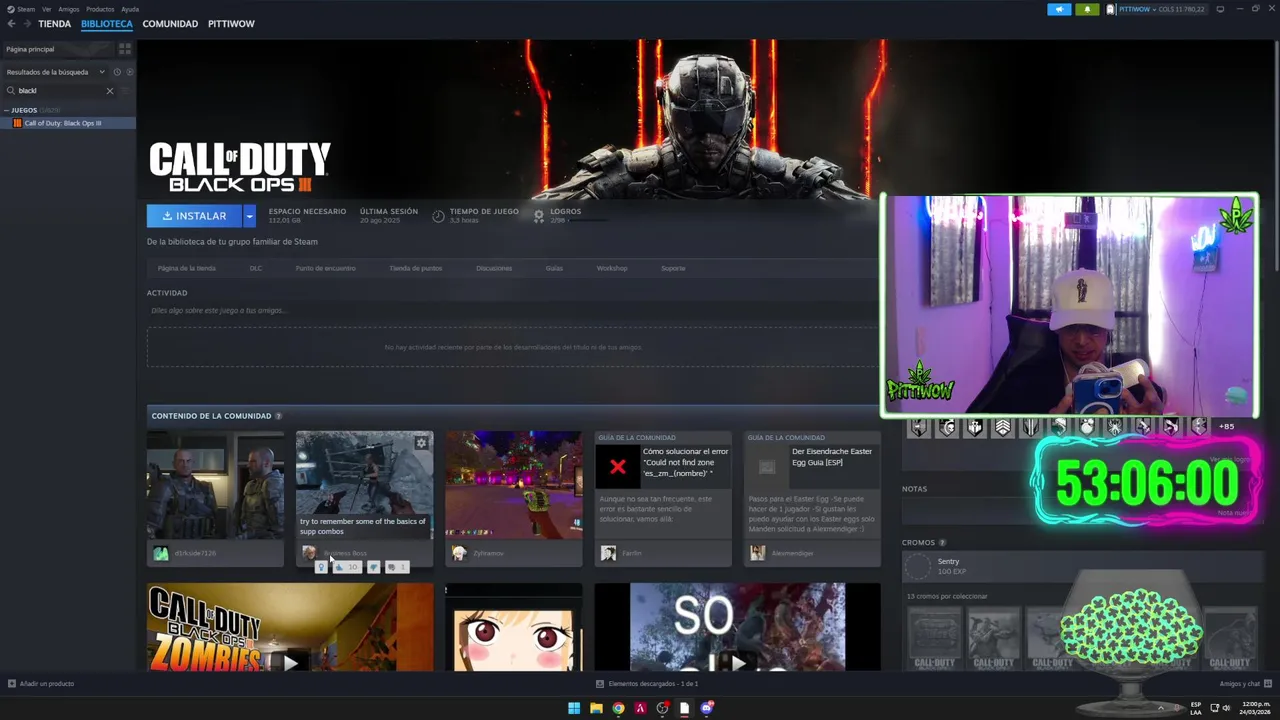Select Call of Duty: Black Ops III in list
Viewport: 1280px width, 720px height.
(x=68, y=123)
